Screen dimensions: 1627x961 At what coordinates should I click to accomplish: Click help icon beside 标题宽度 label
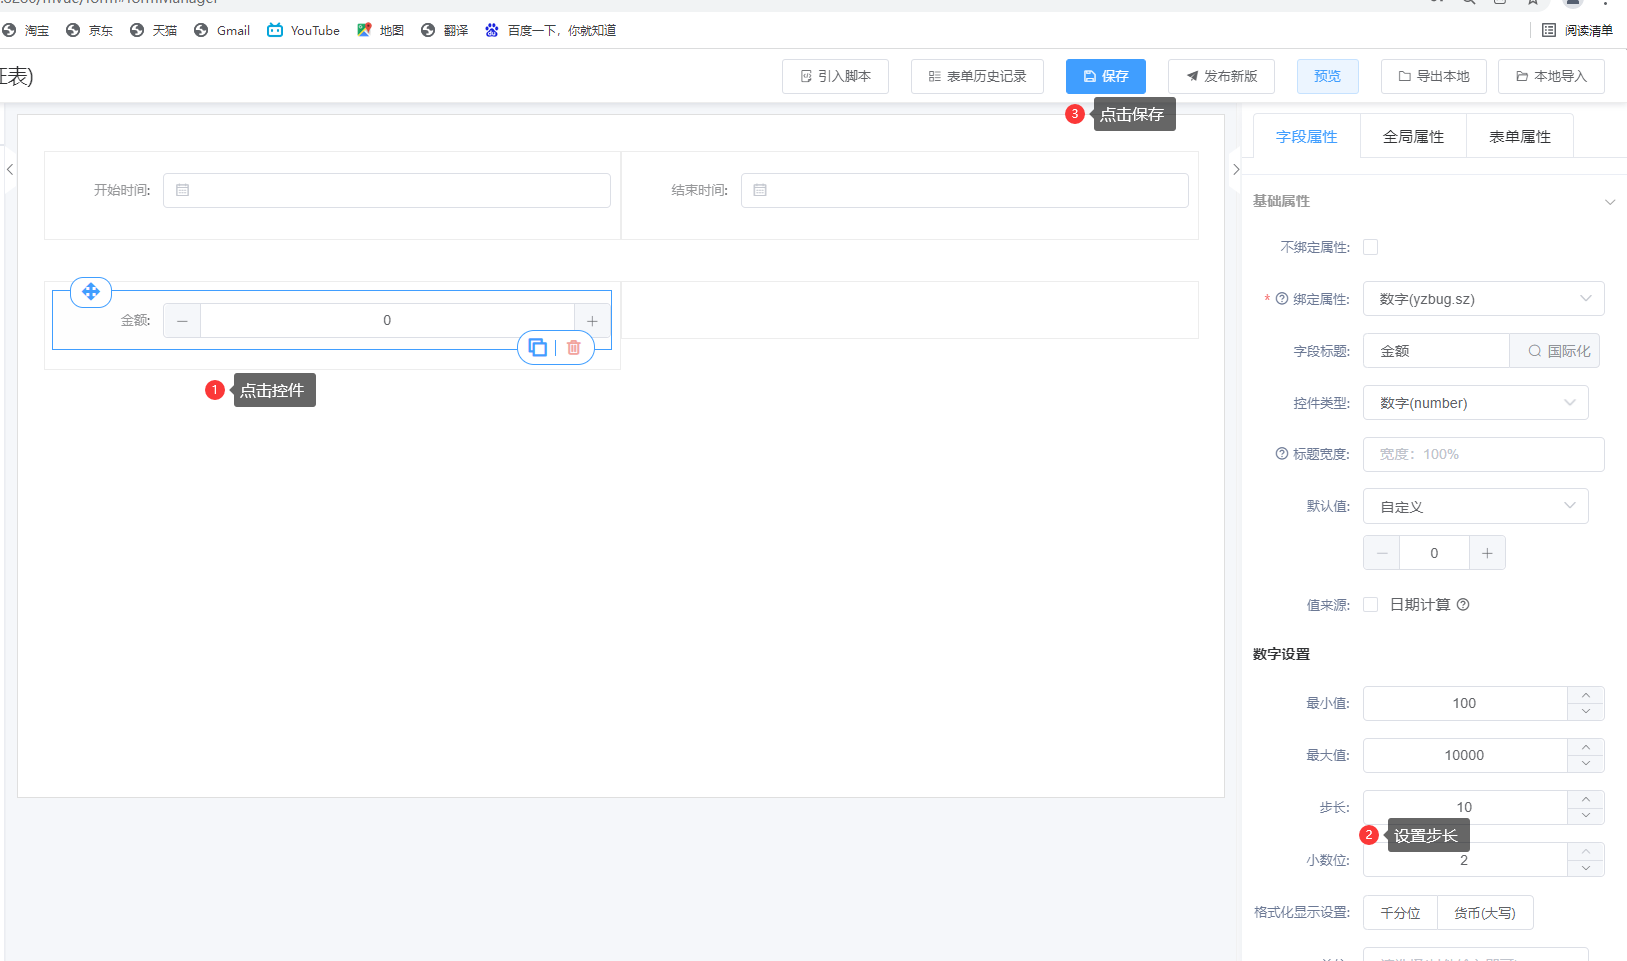point(1282,454)
